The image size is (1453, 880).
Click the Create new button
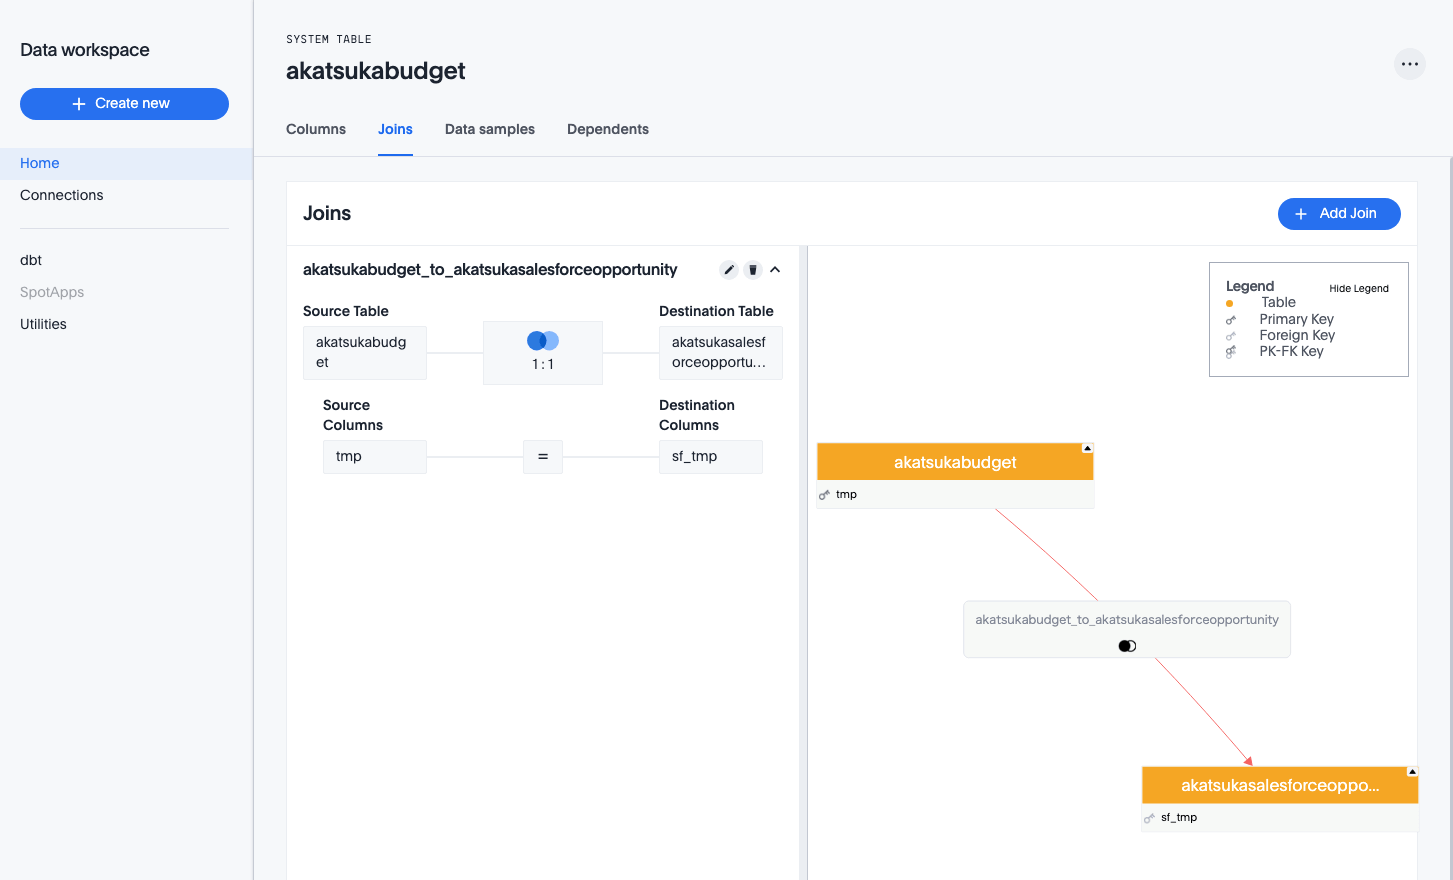pyautogui.click(x=124, y=104)
